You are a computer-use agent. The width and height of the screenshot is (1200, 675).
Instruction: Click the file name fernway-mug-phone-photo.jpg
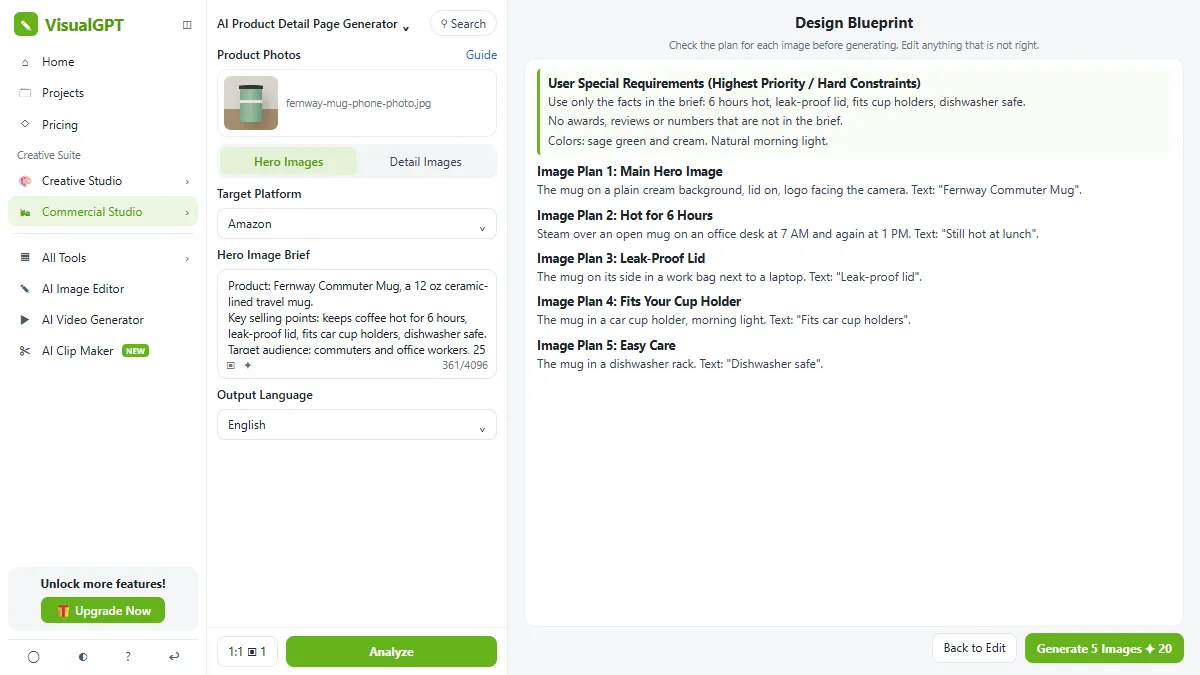tap(359, 103)
